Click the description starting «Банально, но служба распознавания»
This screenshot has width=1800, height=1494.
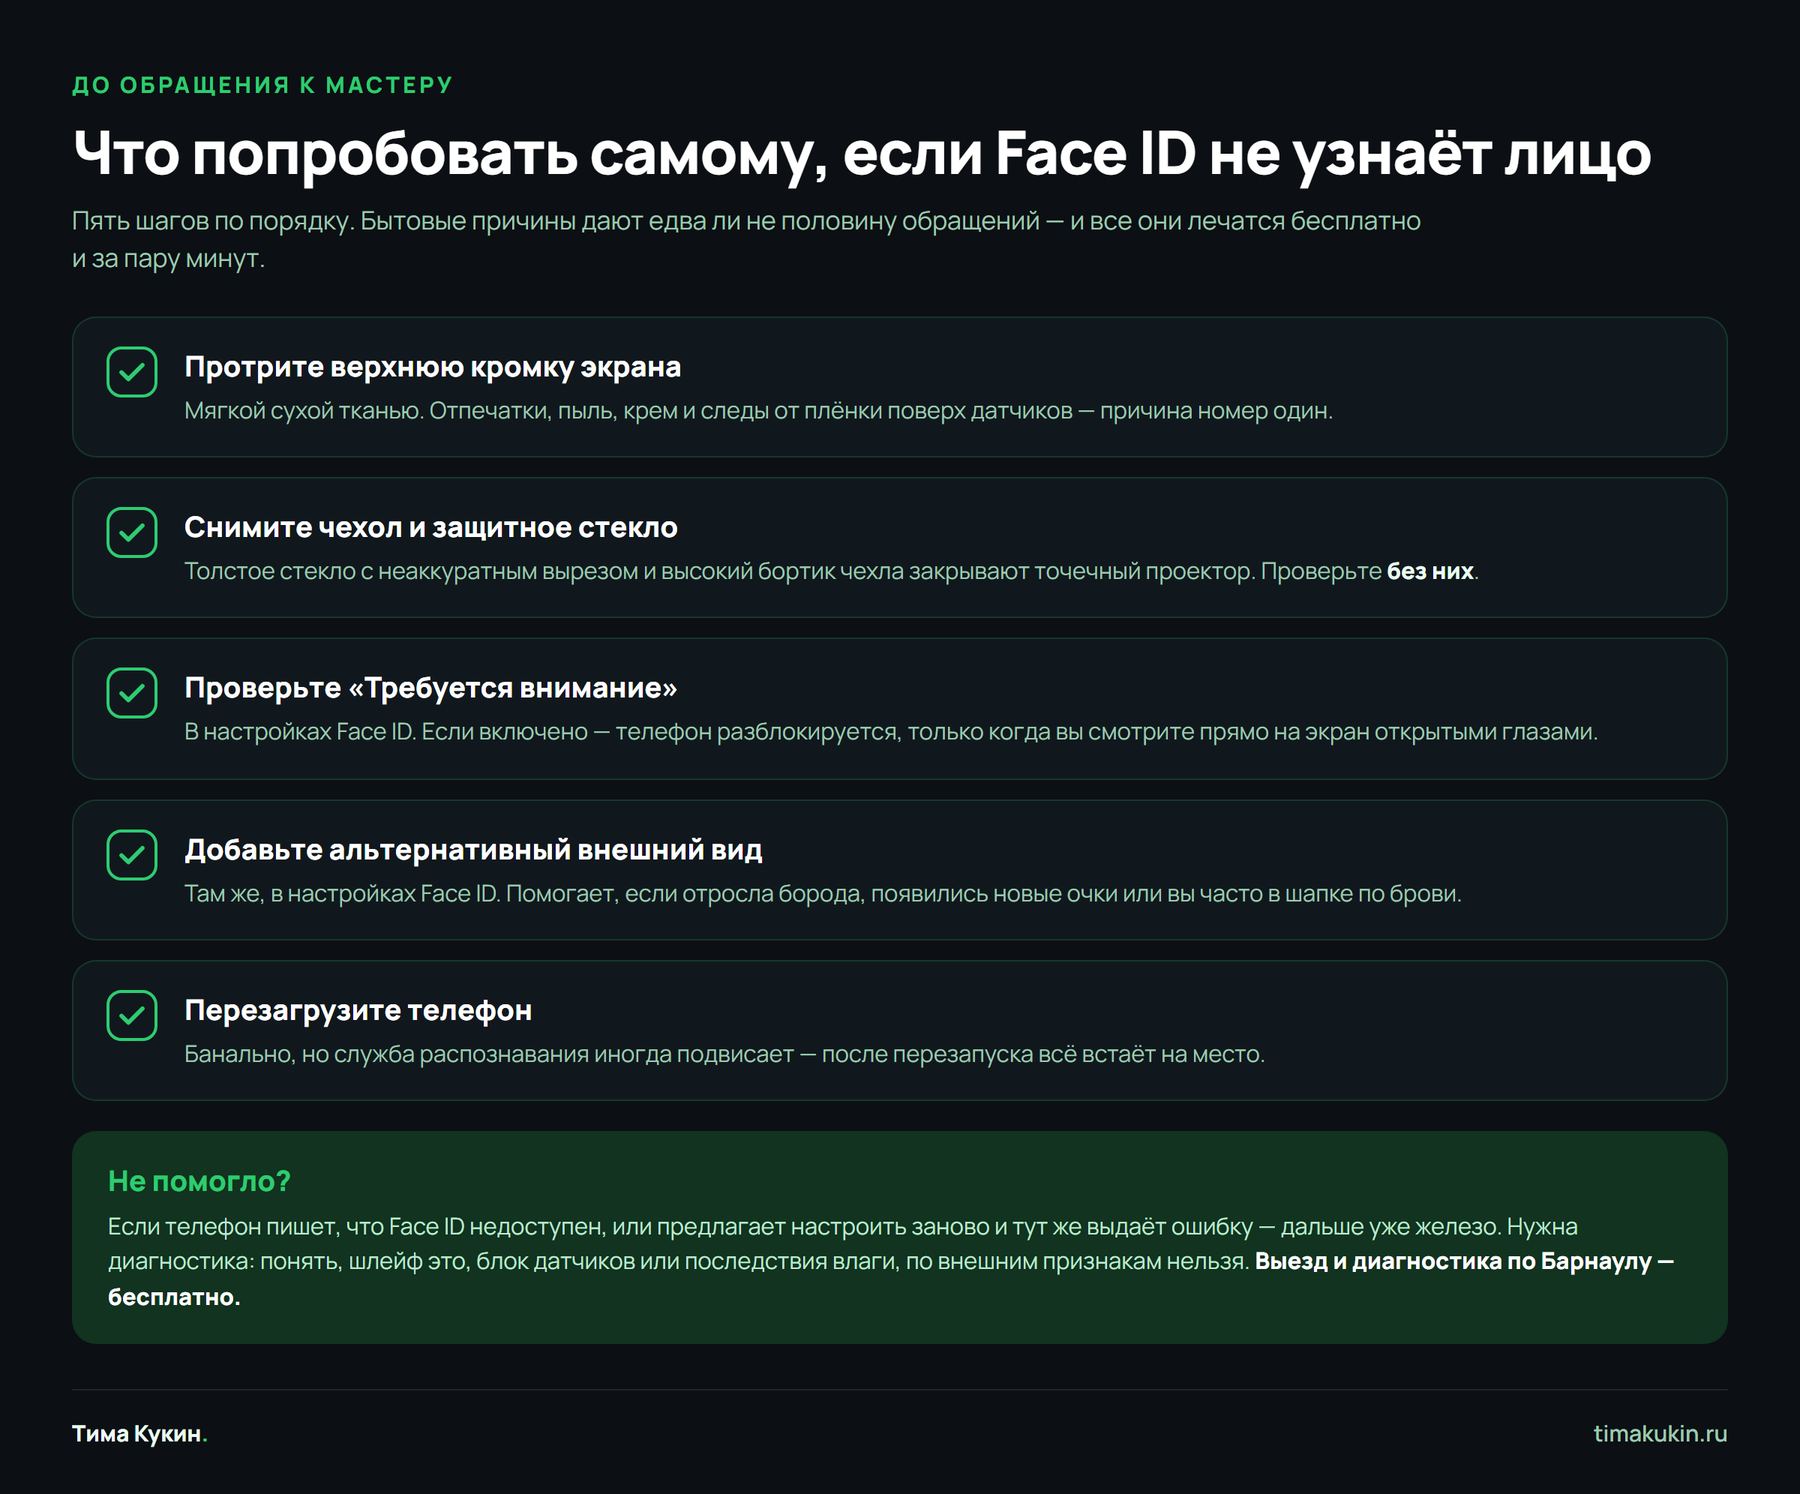725,1054
